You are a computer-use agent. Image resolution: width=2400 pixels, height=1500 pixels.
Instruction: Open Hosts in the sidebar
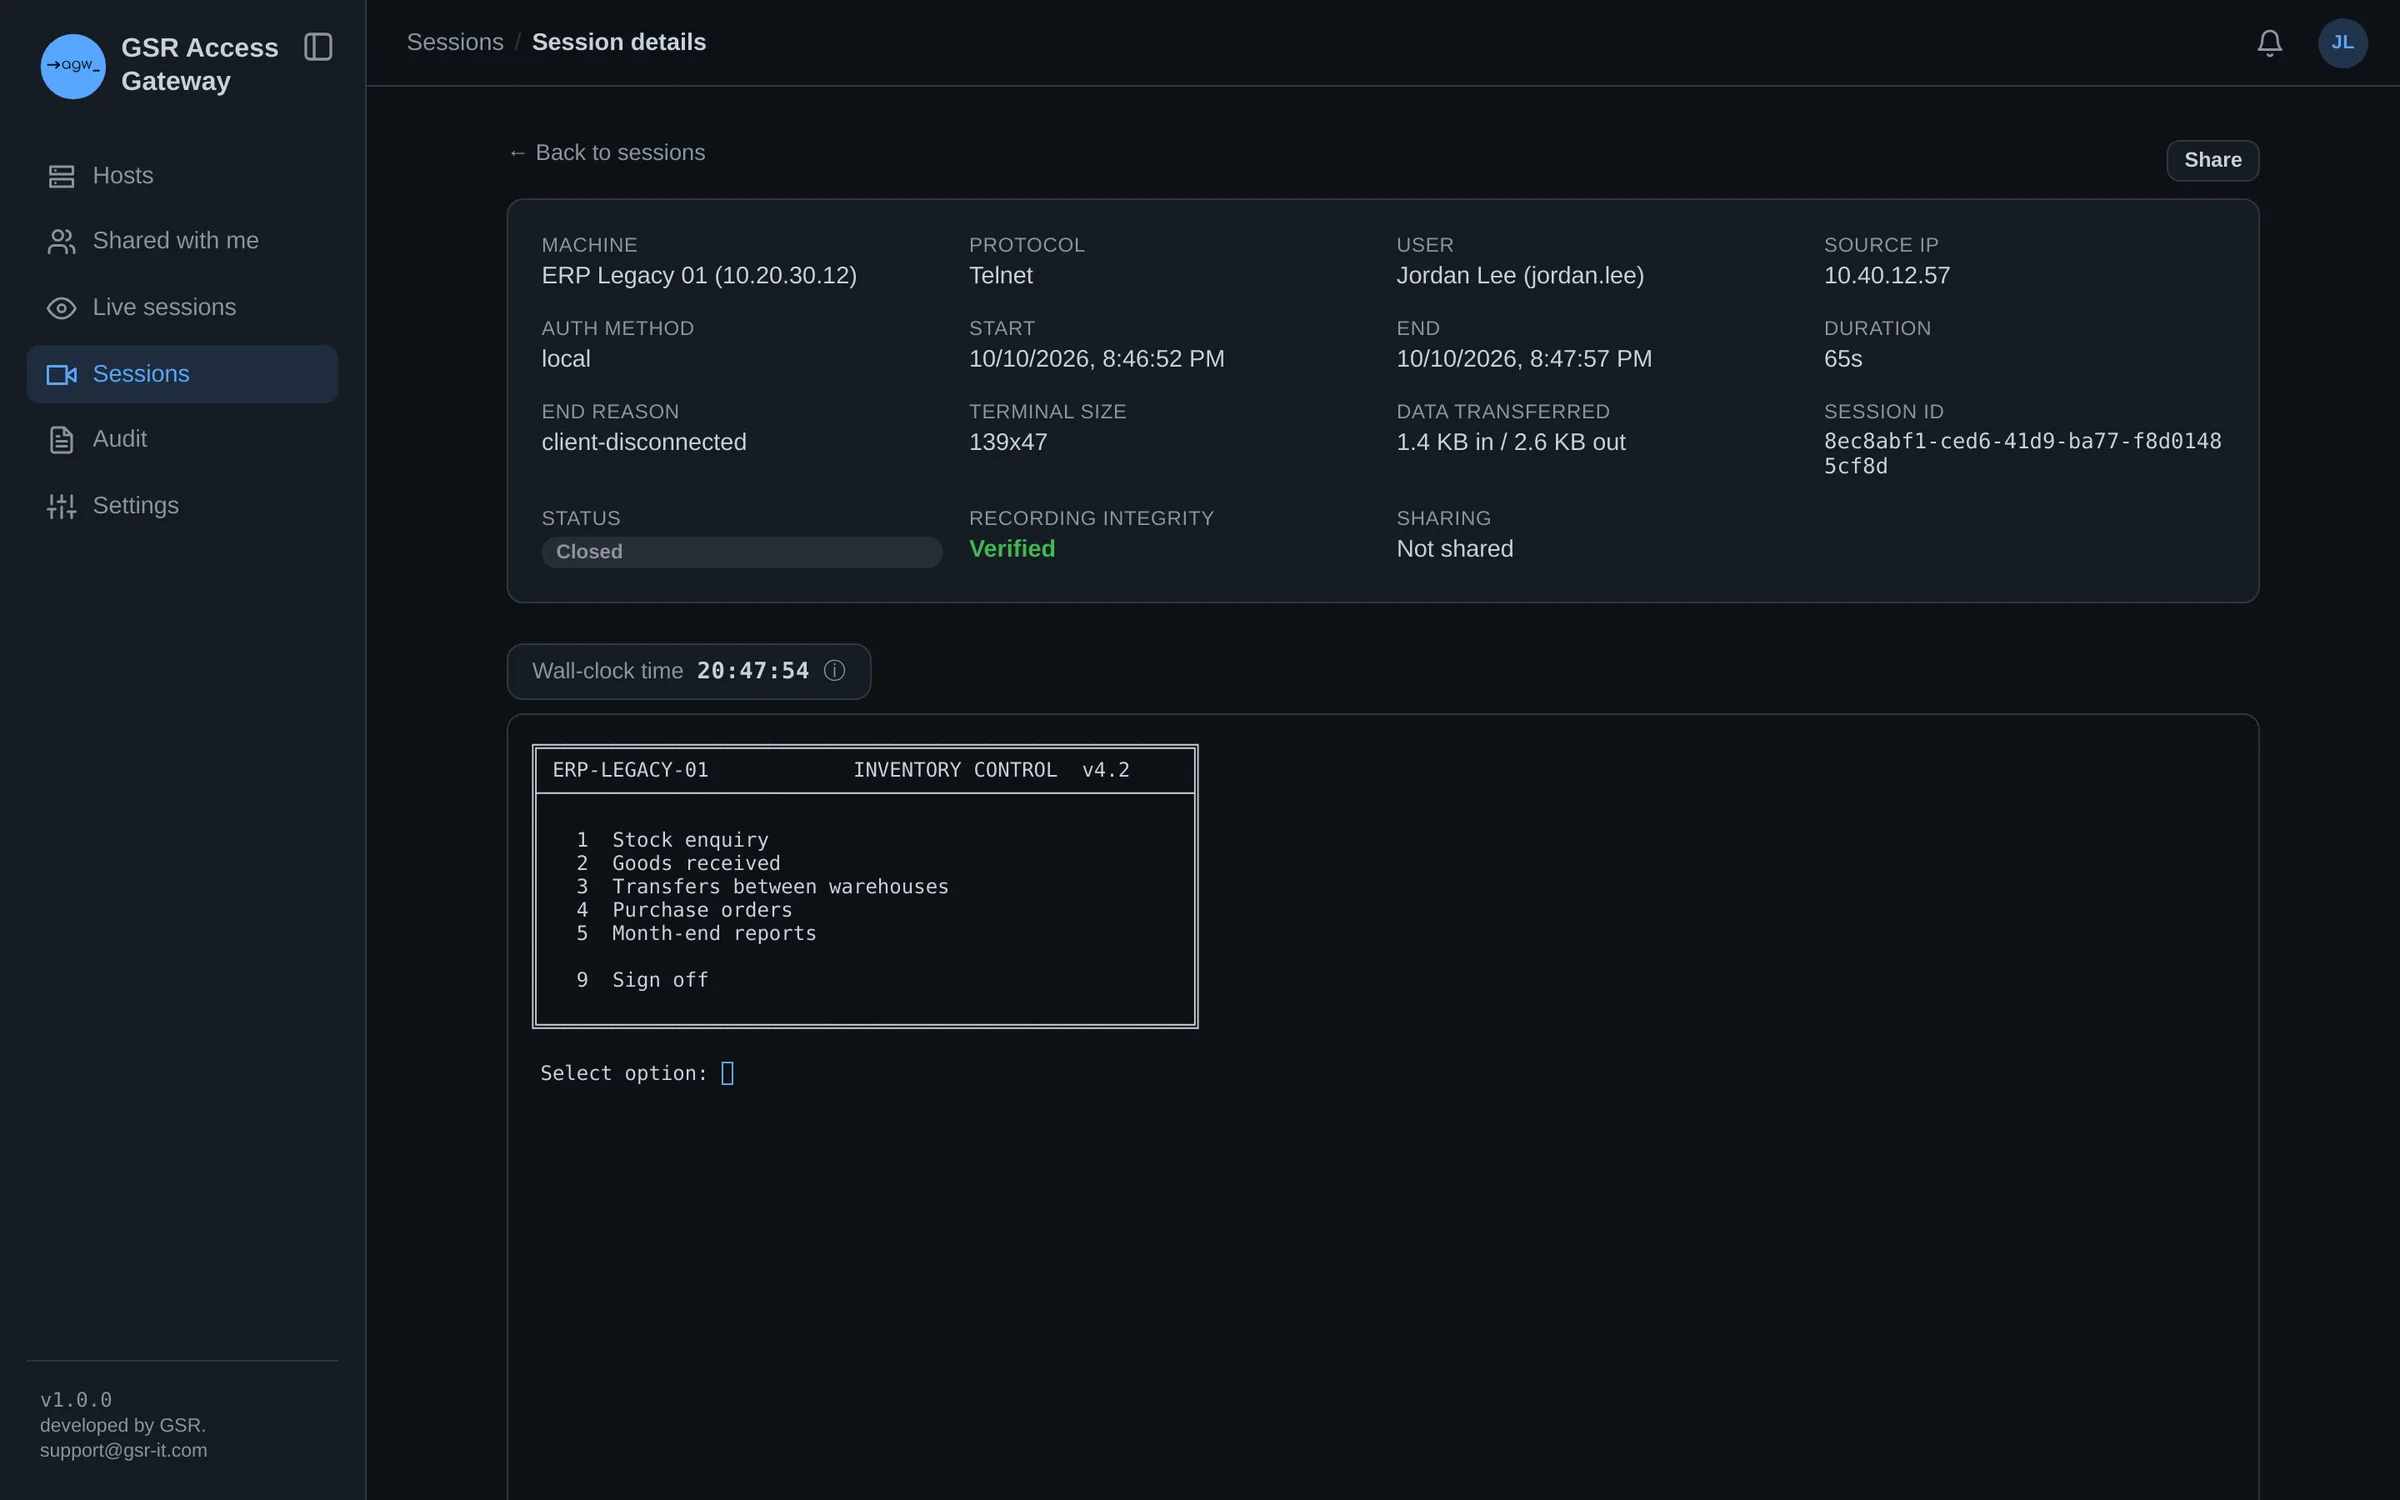click(182, 176)
